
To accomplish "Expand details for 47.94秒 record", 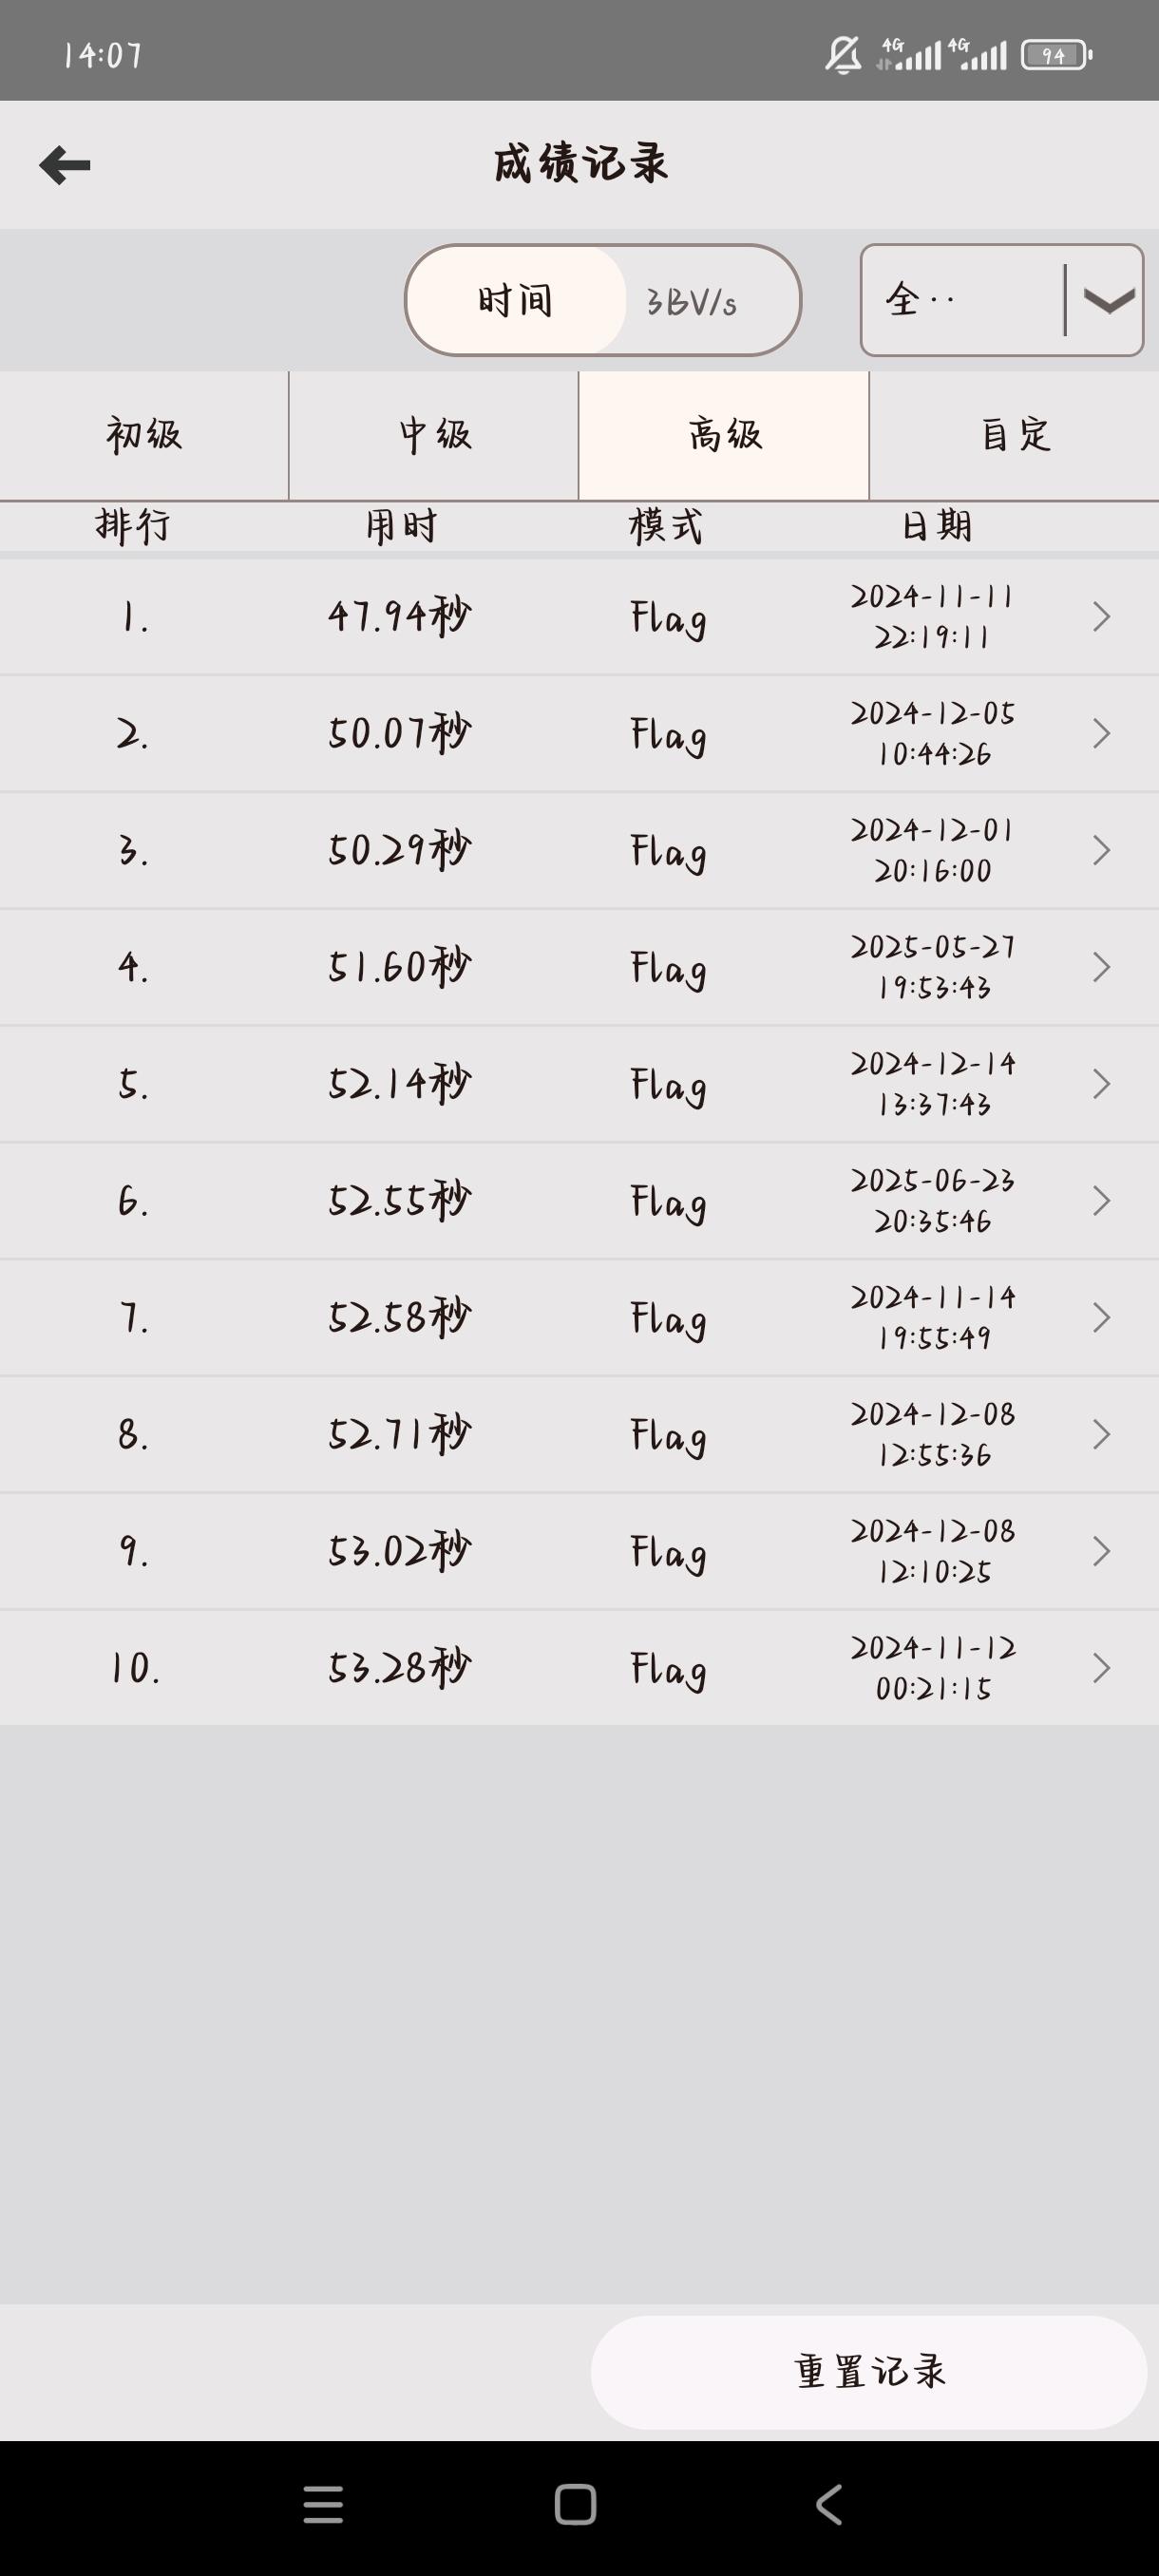I will (1101, 617).
